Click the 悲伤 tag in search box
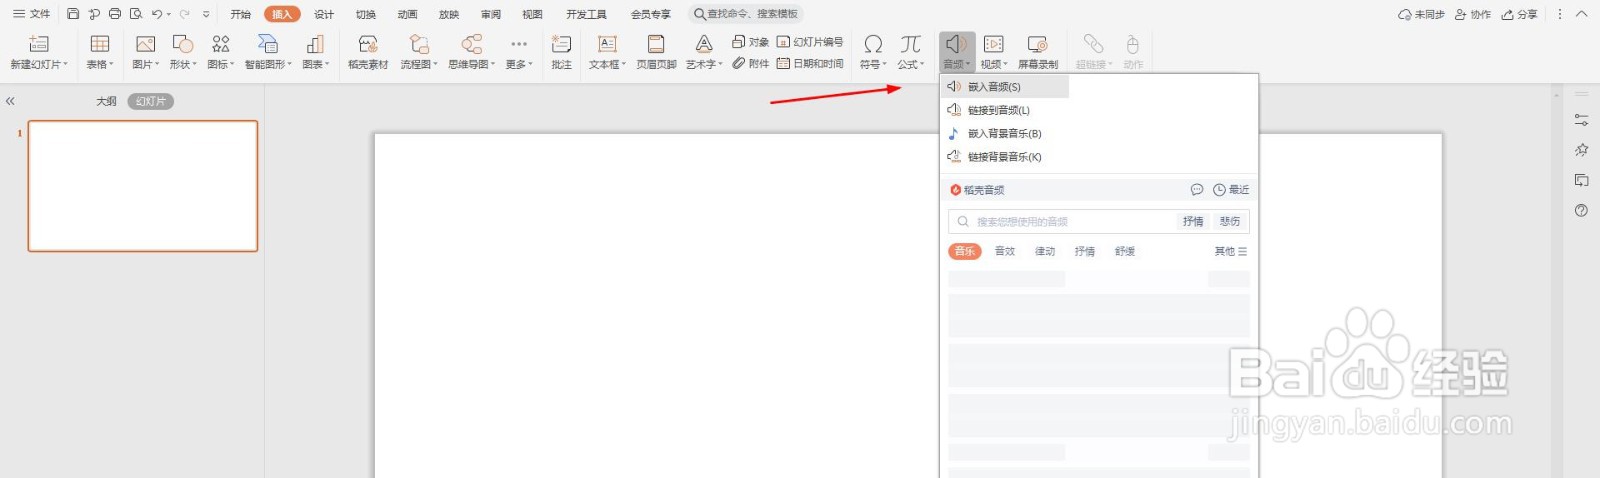This screenshot has height=478, width=1600. [x=1230, y=221]
